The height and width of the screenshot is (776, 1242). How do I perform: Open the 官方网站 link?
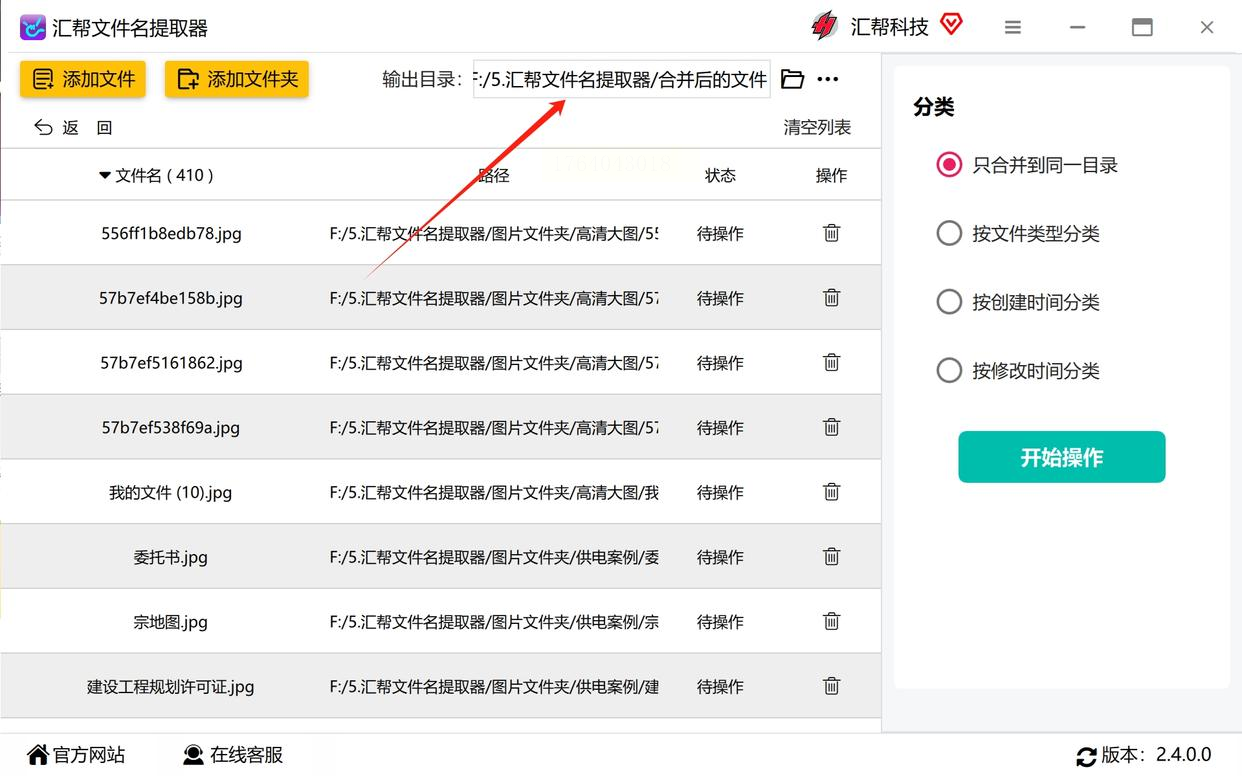pos(76,755)
